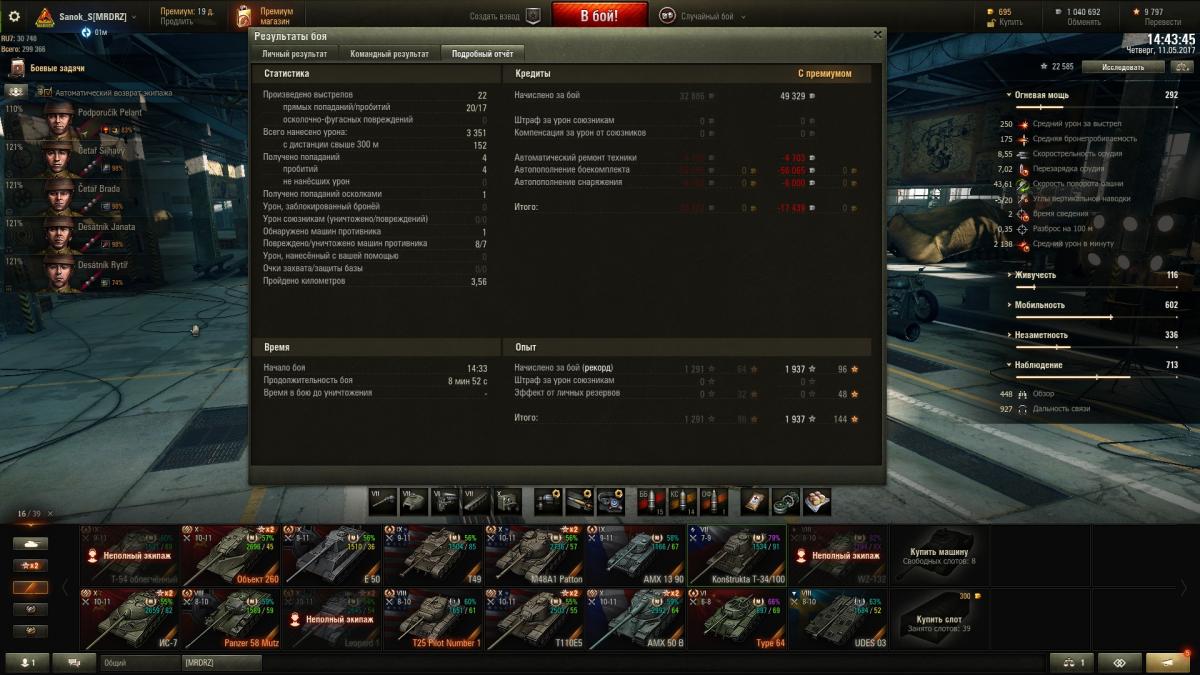Open the first equipment slot
Viewport: 1200px width, 675px height.
tap(549, 501)
